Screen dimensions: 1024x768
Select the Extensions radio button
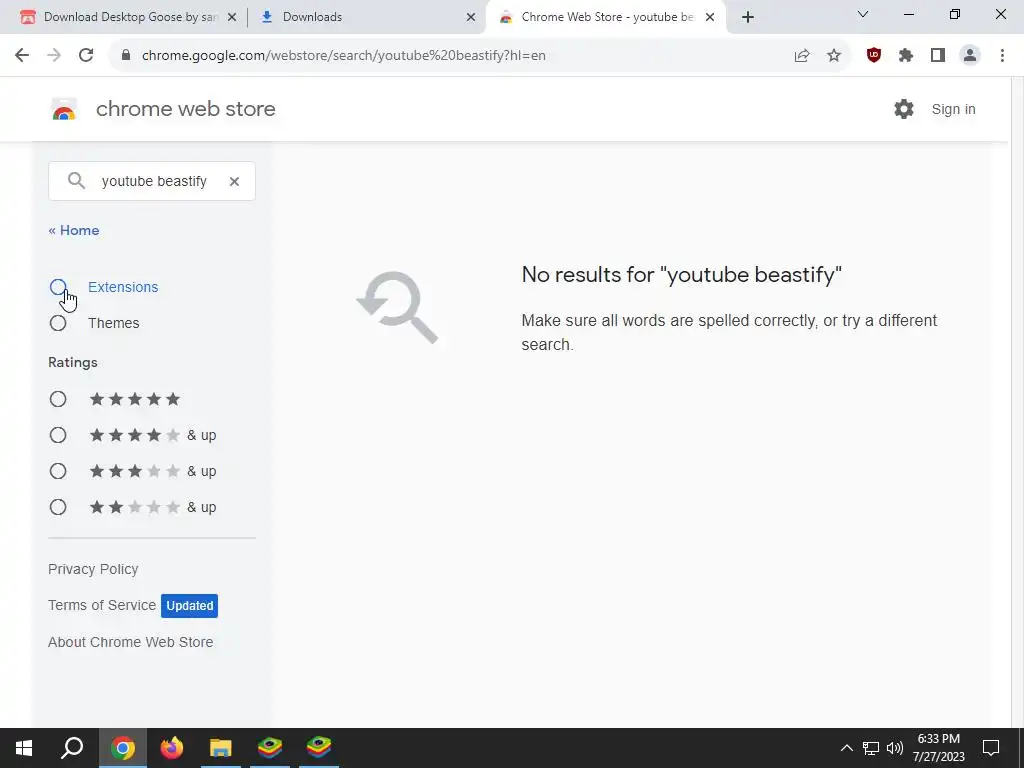(x=58, y=287)
